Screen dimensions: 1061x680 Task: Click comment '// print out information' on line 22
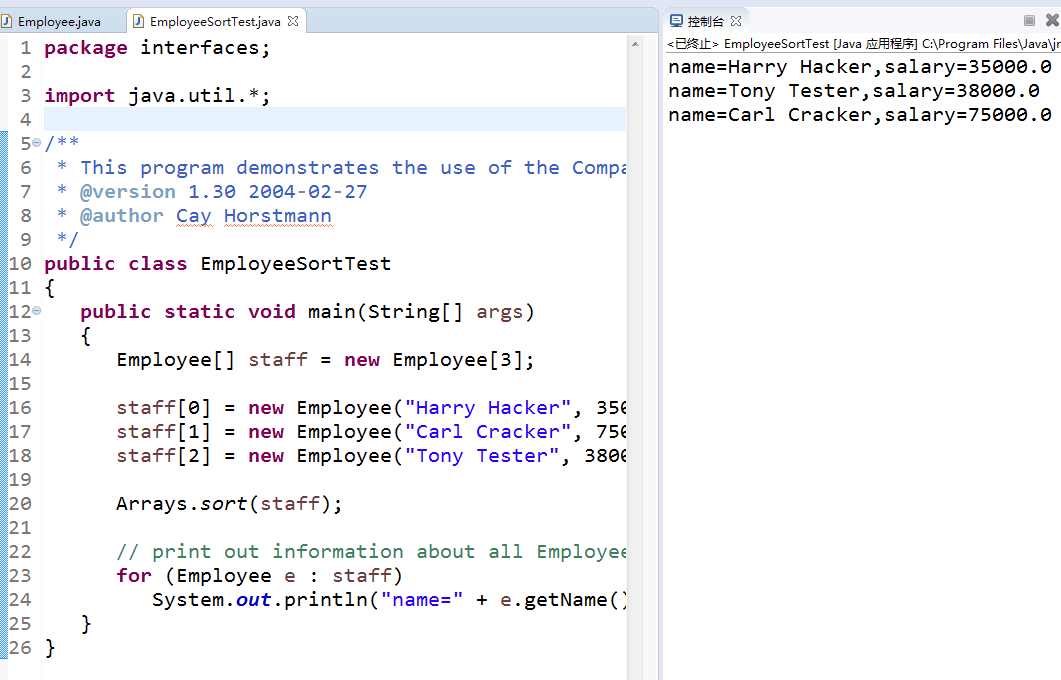point(260,552)
